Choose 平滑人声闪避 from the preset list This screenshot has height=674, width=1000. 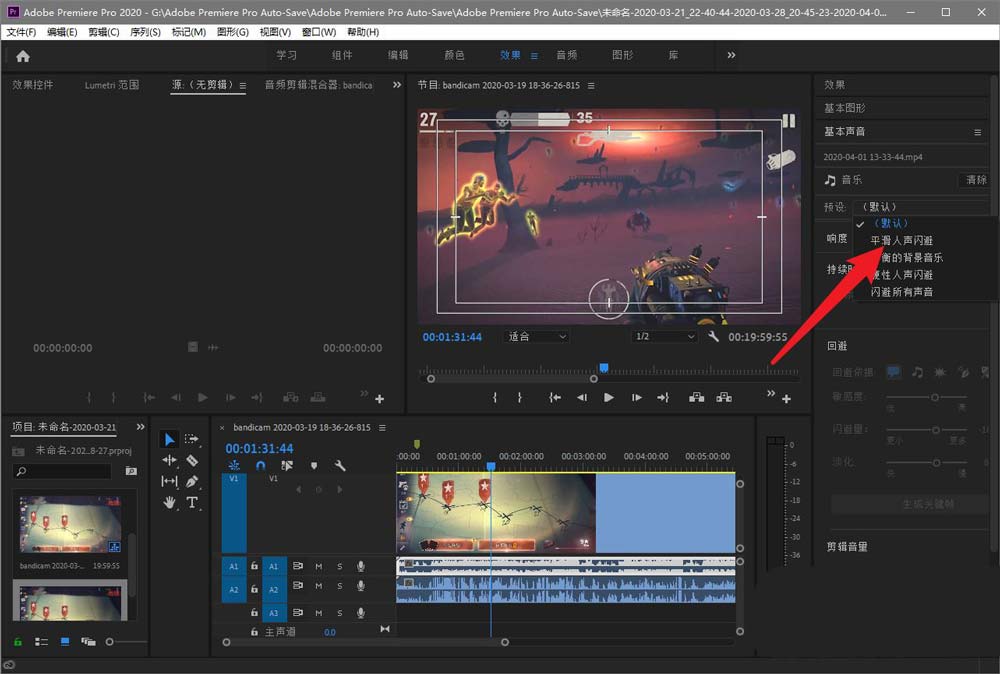click(901, 240)
